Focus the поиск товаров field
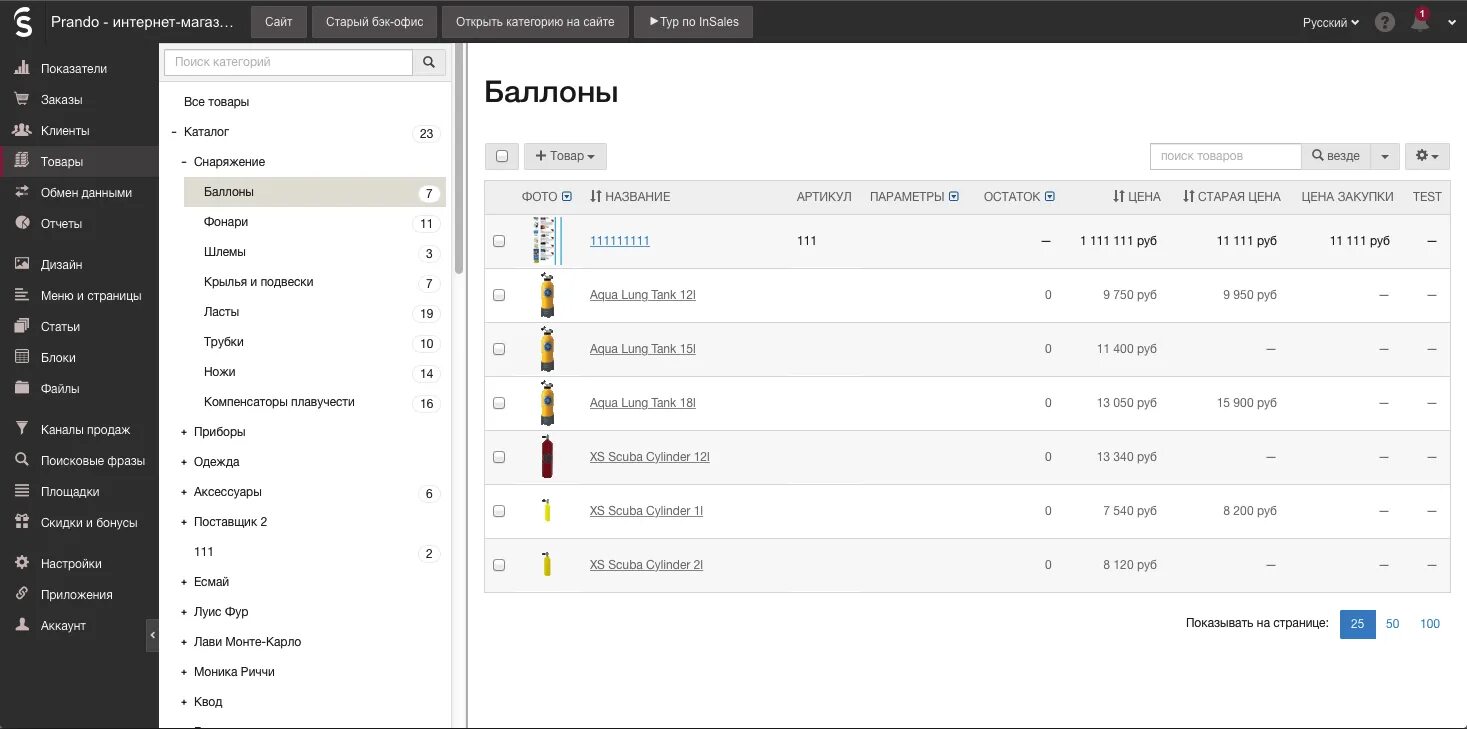Viewport: 1467px width, 729px height. [x=1226, y=156]
